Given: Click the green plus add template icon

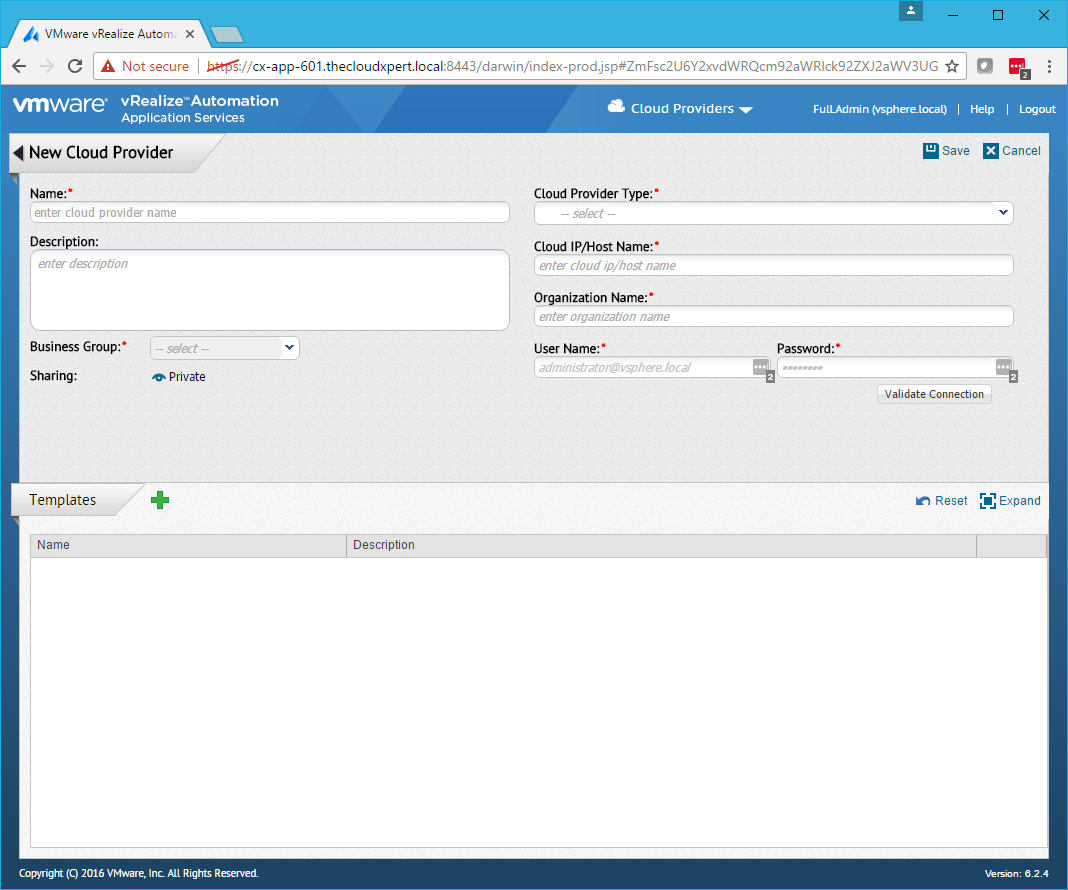Looking at the screenshot, I should coord(160,500).
